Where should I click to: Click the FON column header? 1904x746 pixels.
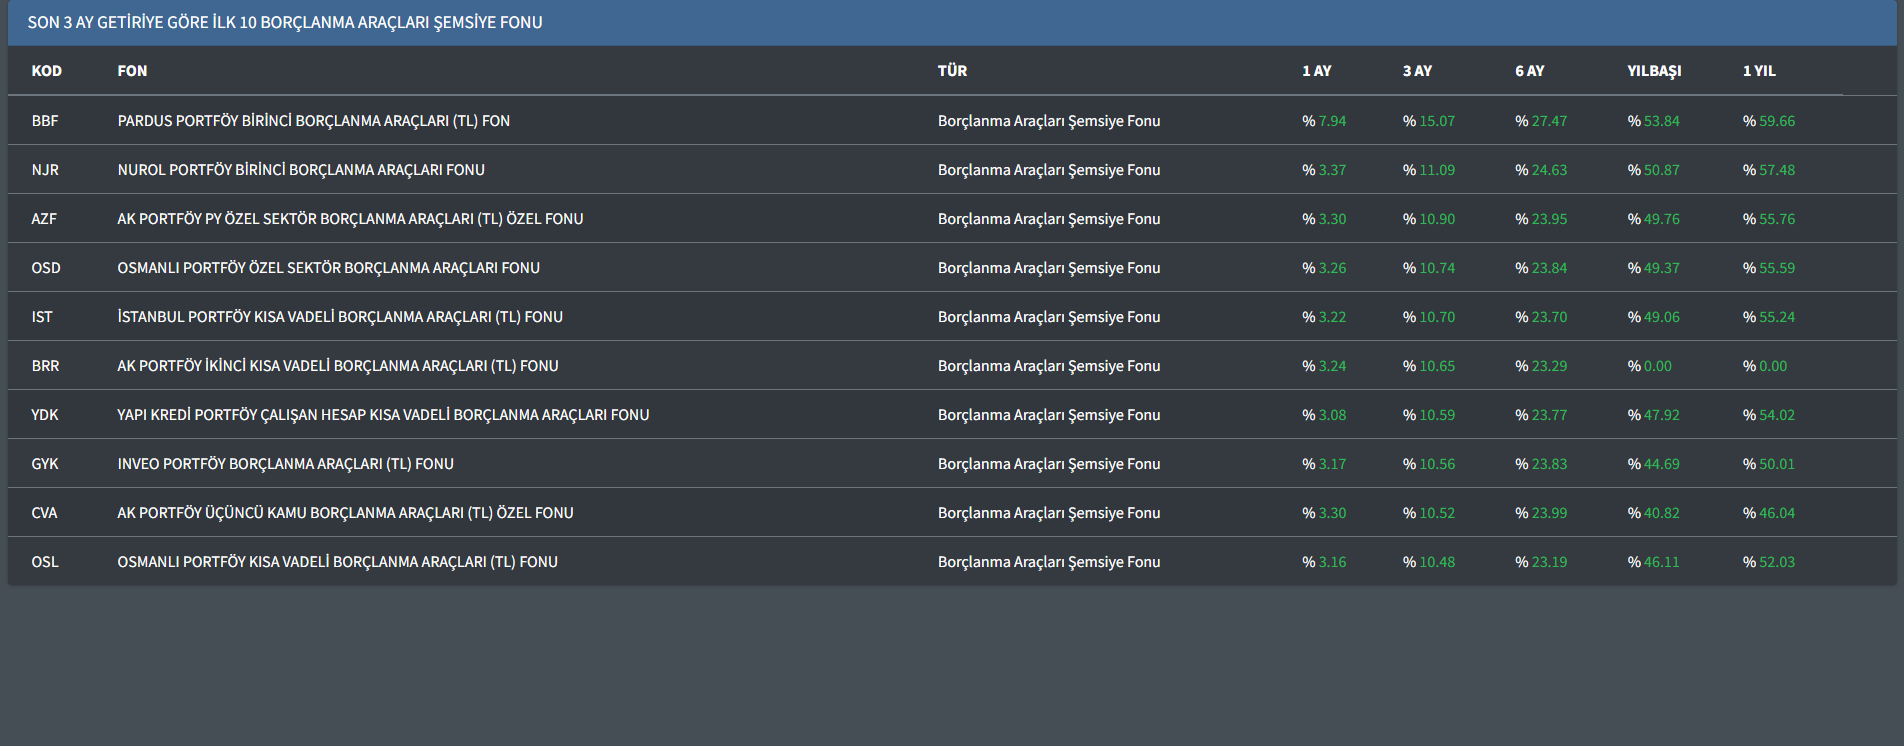[132, 71]
